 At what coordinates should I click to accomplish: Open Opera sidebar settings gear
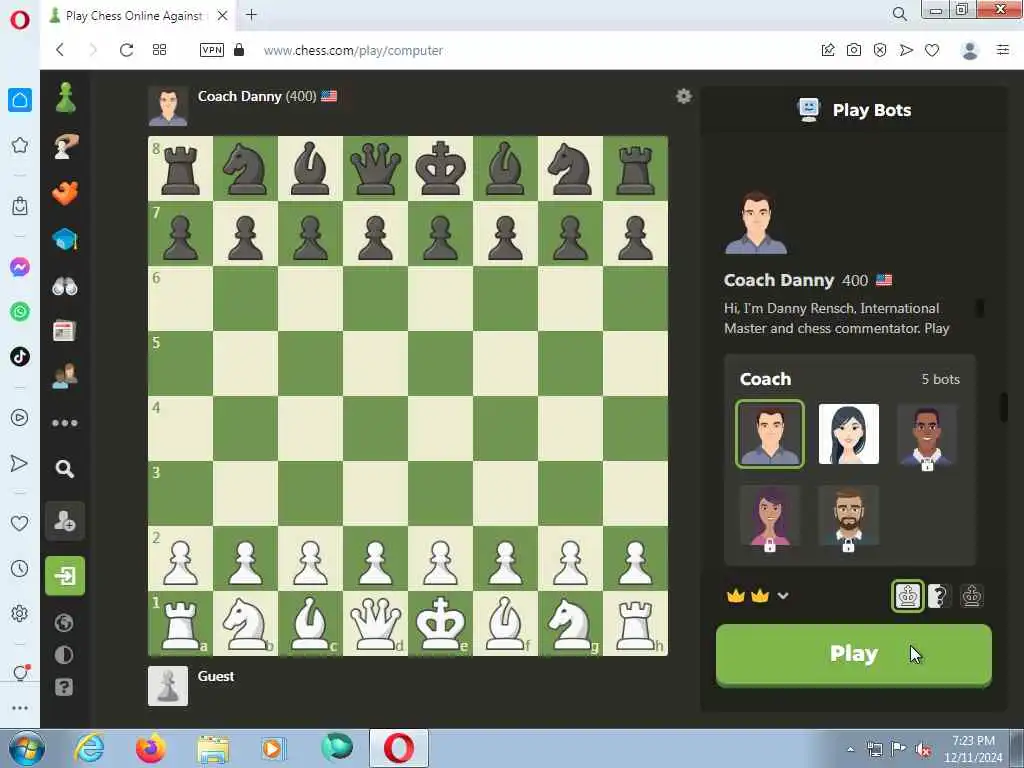point(20,614)
